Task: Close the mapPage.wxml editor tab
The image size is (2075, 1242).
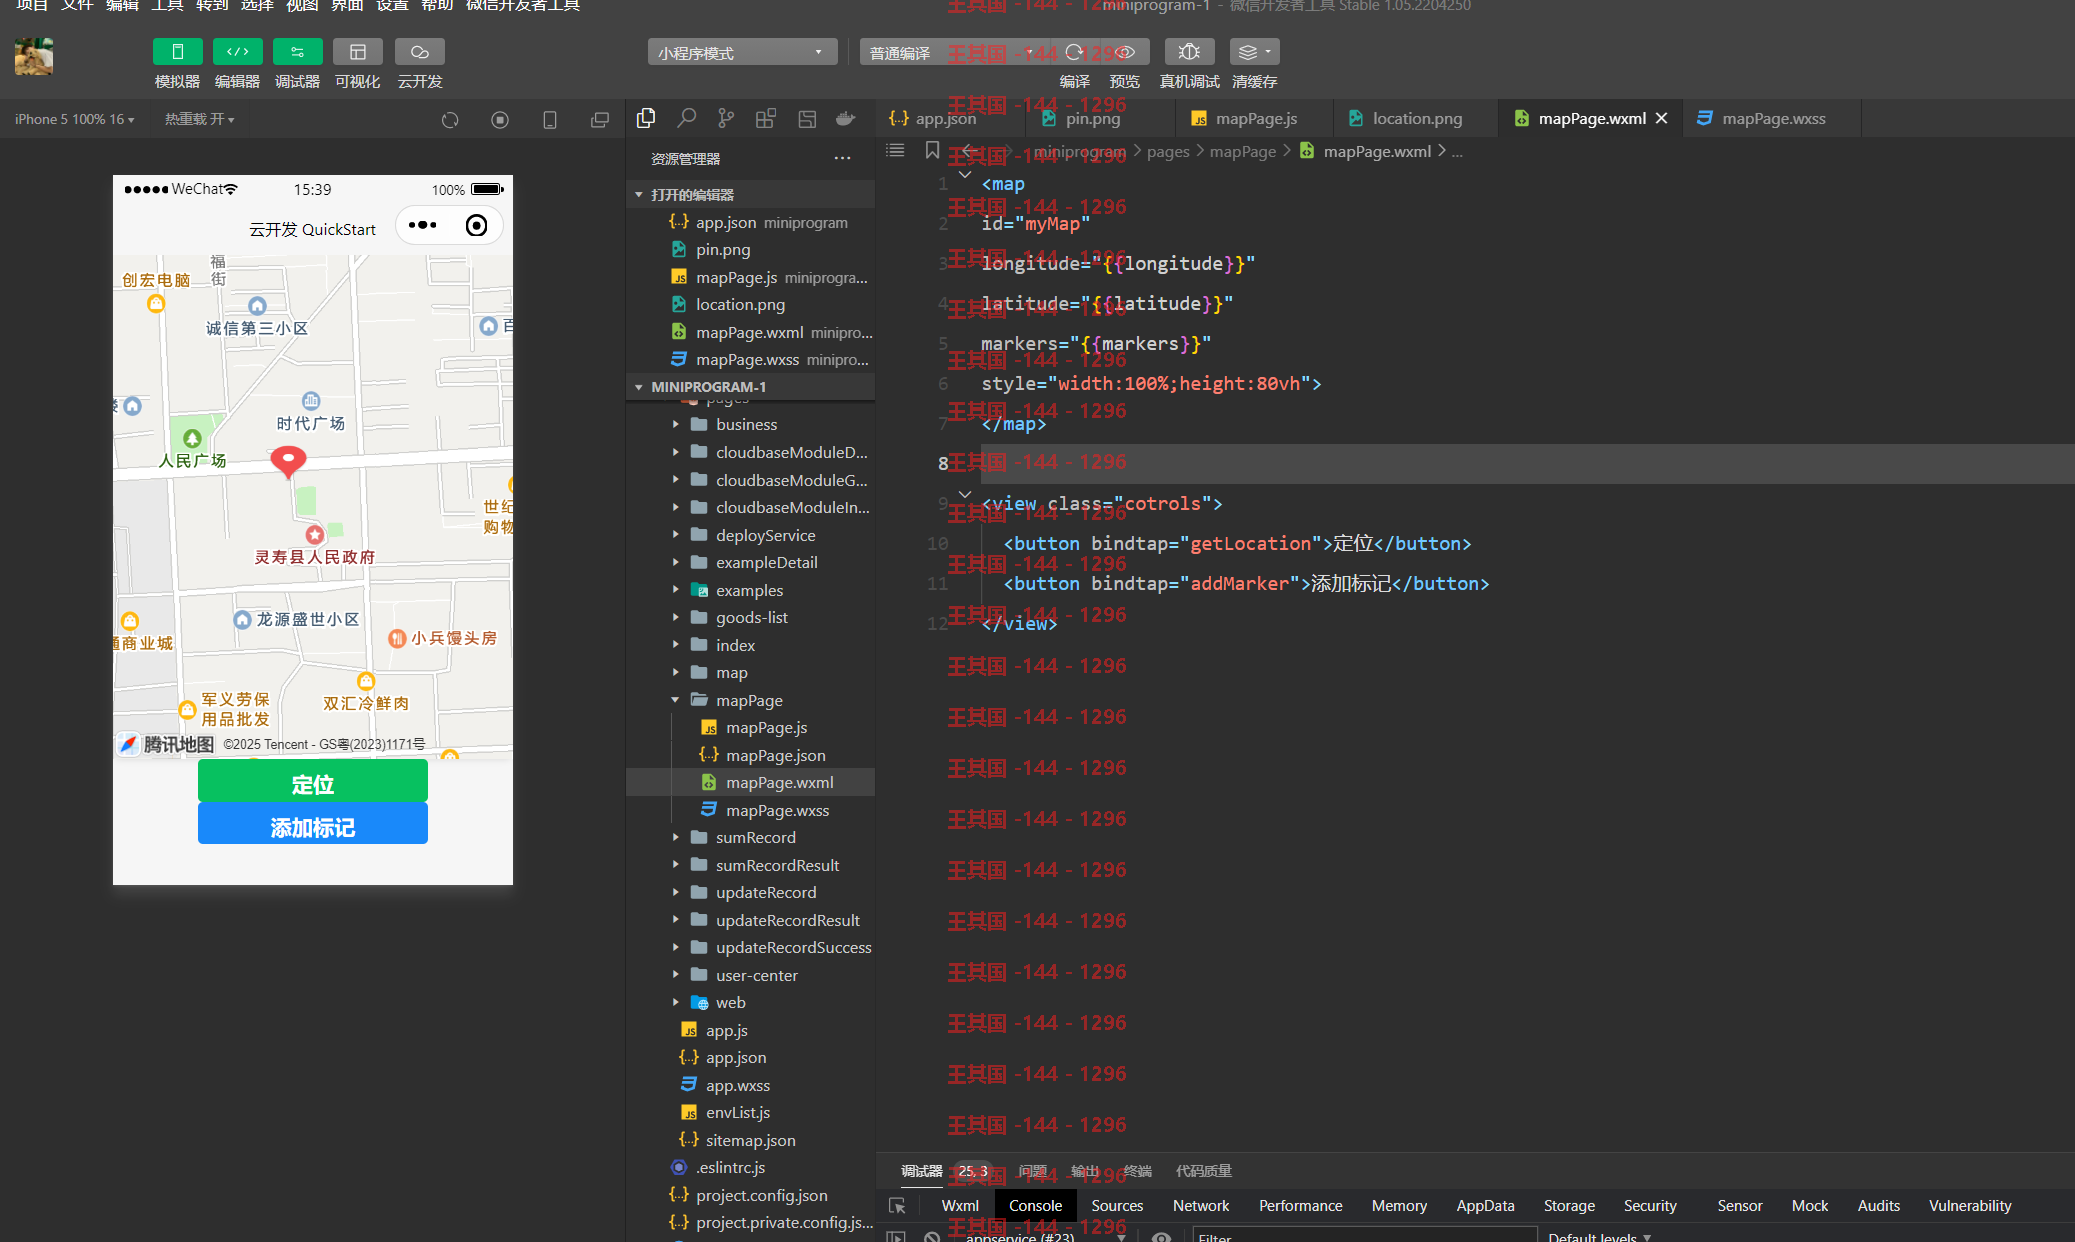Action: [1662, 118]
